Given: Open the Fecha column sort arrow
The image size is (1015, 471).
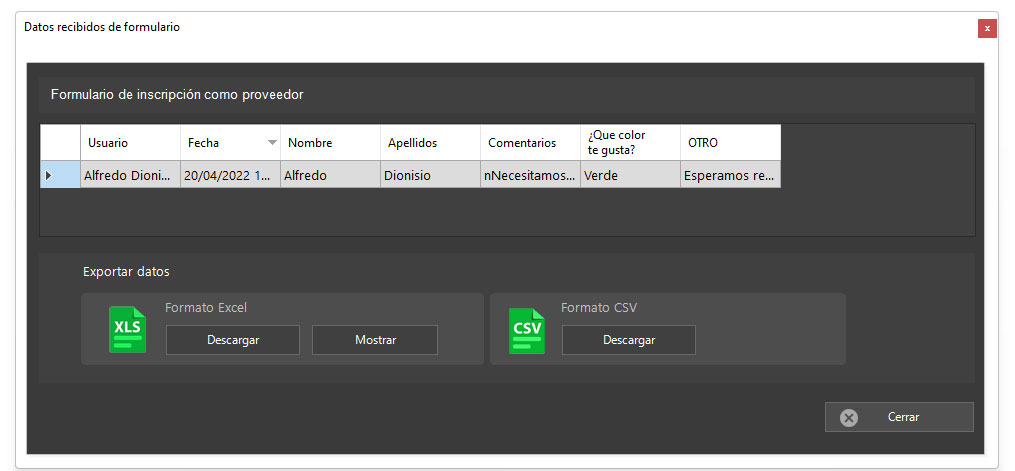Looking at the screenshot, I should point(273,143).
